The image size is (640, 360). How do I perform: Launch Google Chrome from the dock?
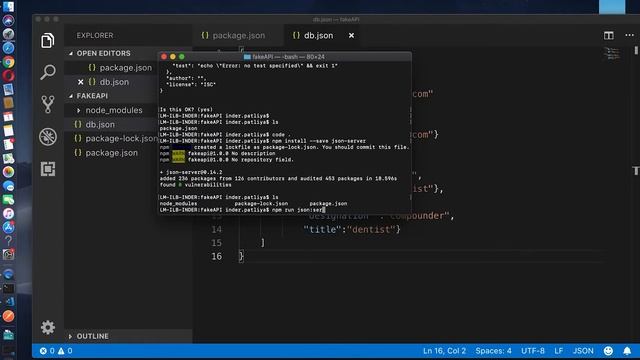8,62
